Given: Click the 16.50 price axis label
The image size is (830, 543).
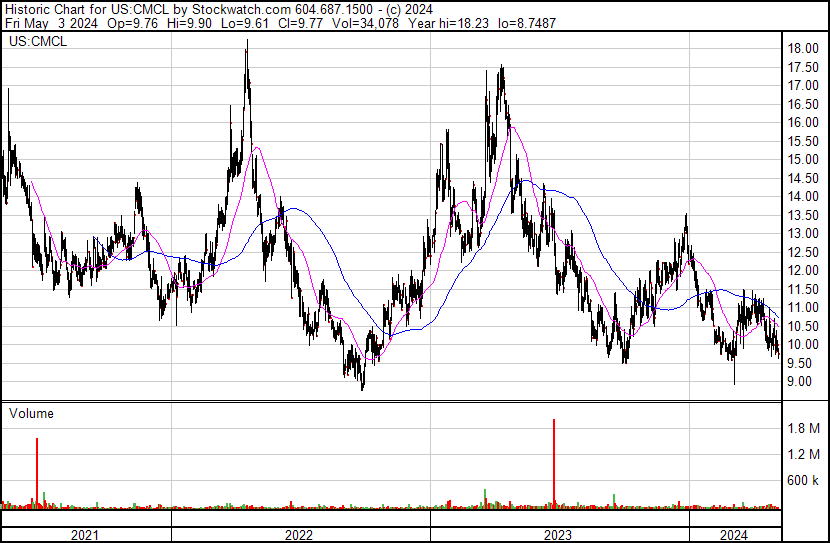Looking at the screenshot, I should (x=803, y=104).
